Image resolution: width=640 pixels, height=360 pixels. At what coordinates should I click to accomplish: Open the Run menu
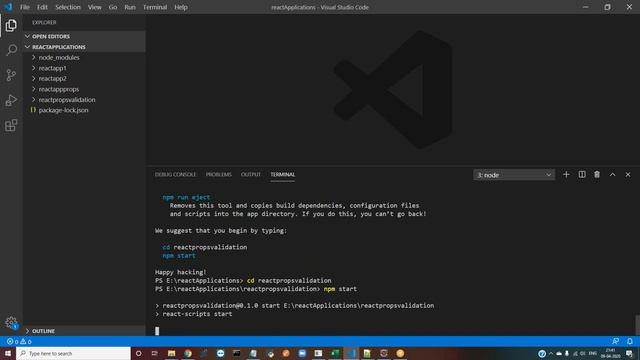[130, 7]
